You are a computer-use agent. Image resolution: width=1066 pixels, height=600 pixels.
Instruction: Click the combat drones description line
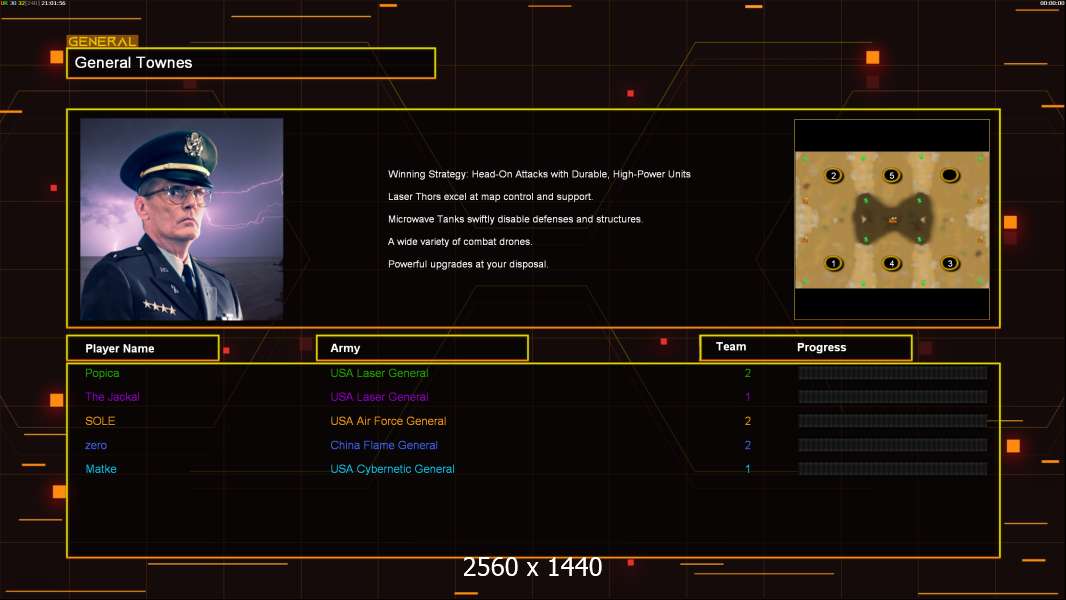(x=460, y=241)
